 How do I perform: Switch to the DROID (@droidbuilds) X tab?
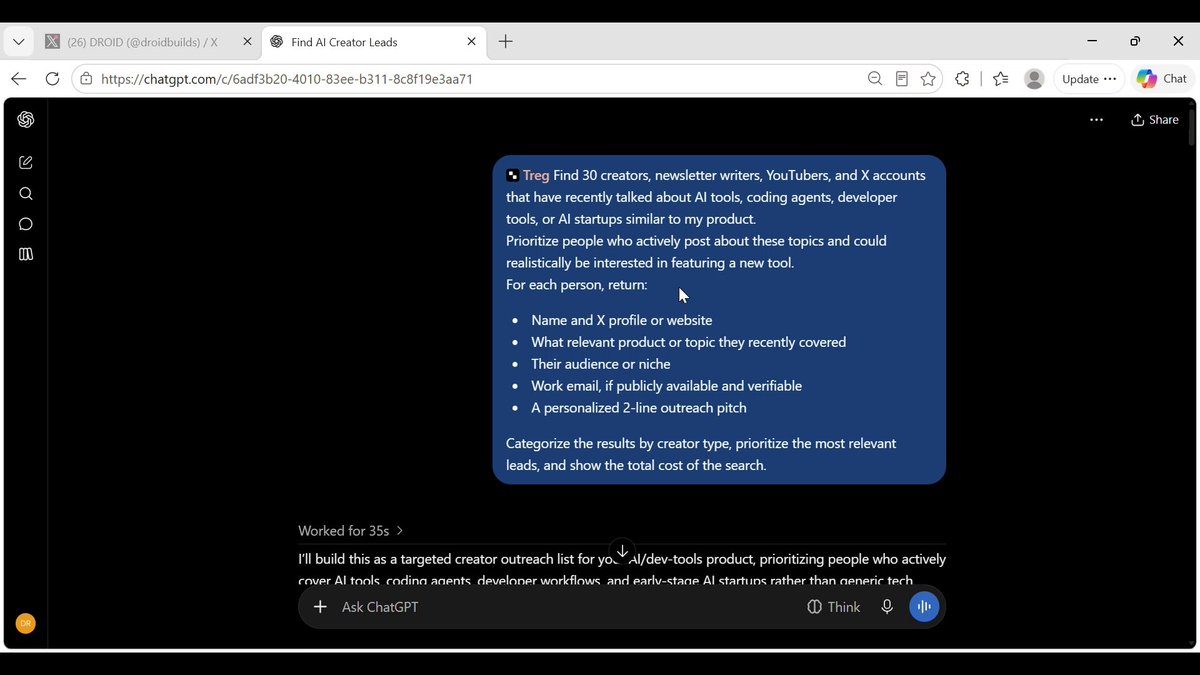click(x=149, y=42)
